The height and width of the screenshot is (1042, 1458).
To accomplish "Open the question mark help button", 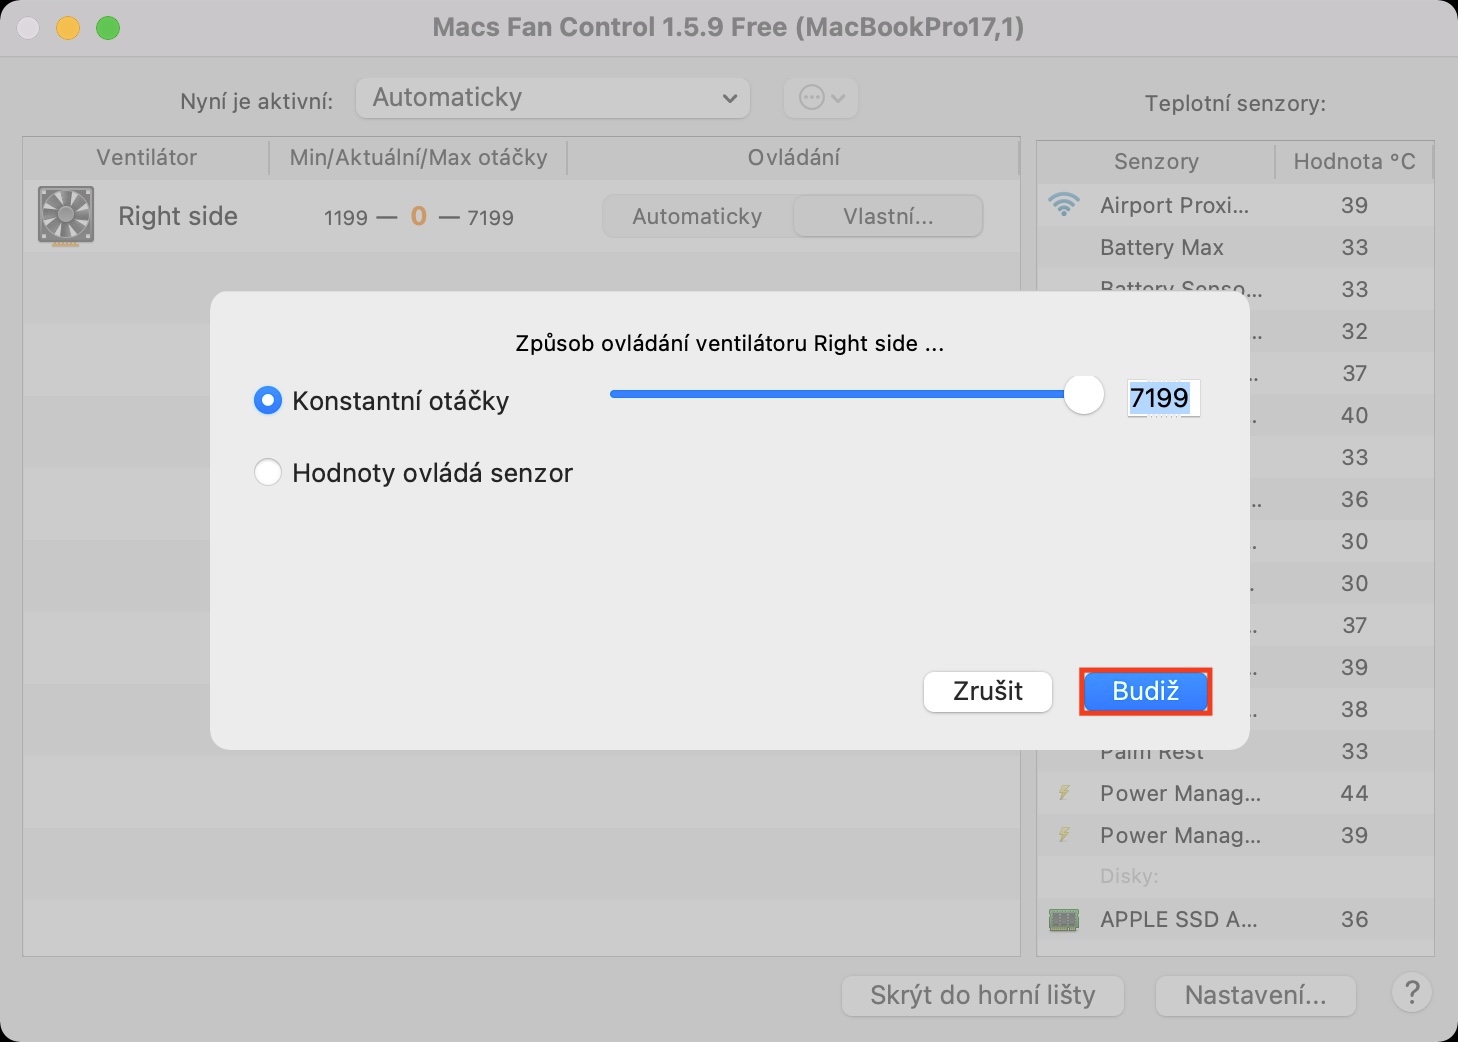I will [x=1411, y=993].
